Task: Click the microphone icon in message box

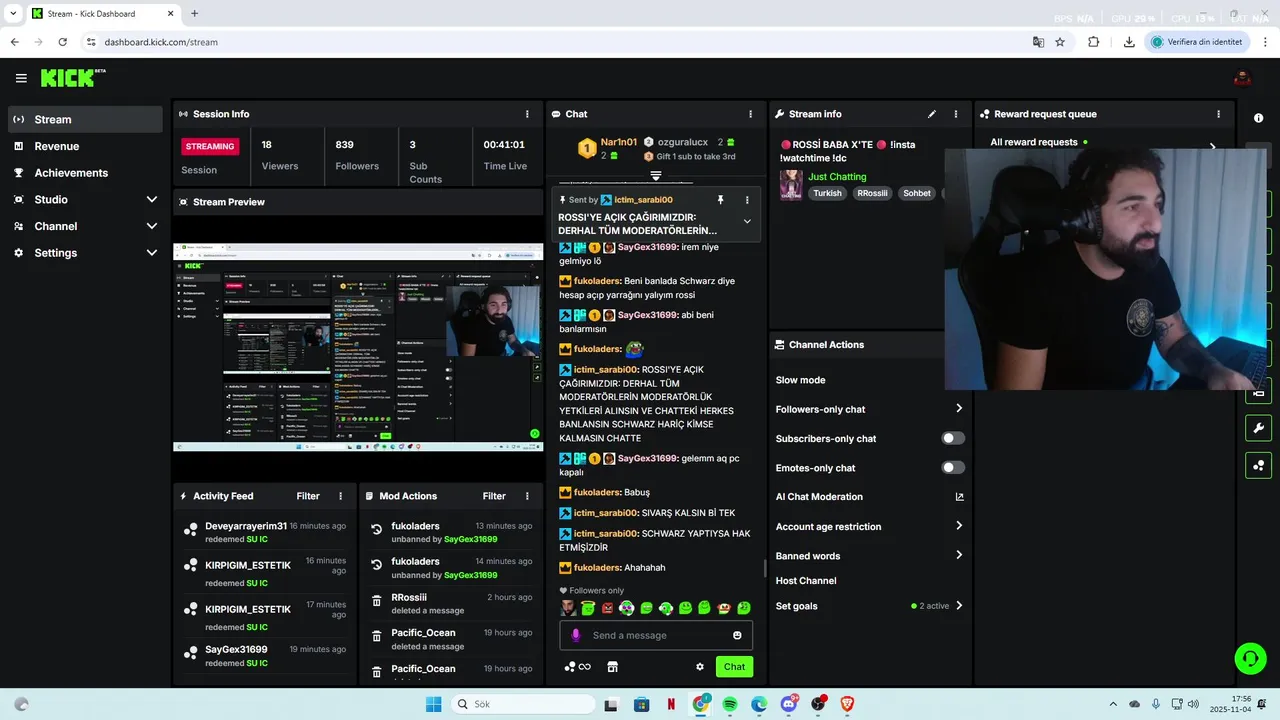Action: pos(575,635)
